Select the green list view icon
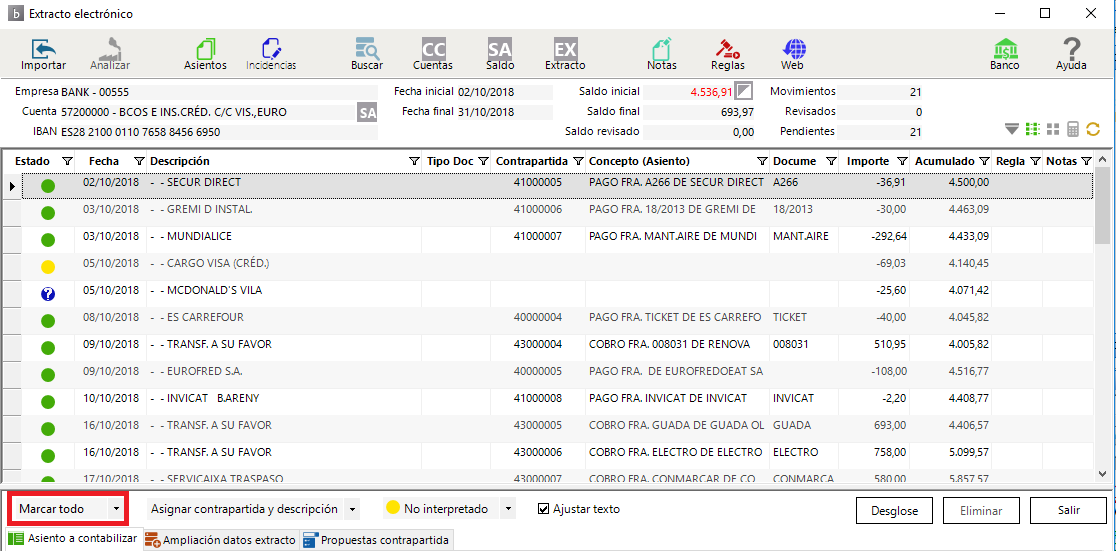Image resolution: width=1116 pixels, height=551 pixels. (x=1033, y=130)
